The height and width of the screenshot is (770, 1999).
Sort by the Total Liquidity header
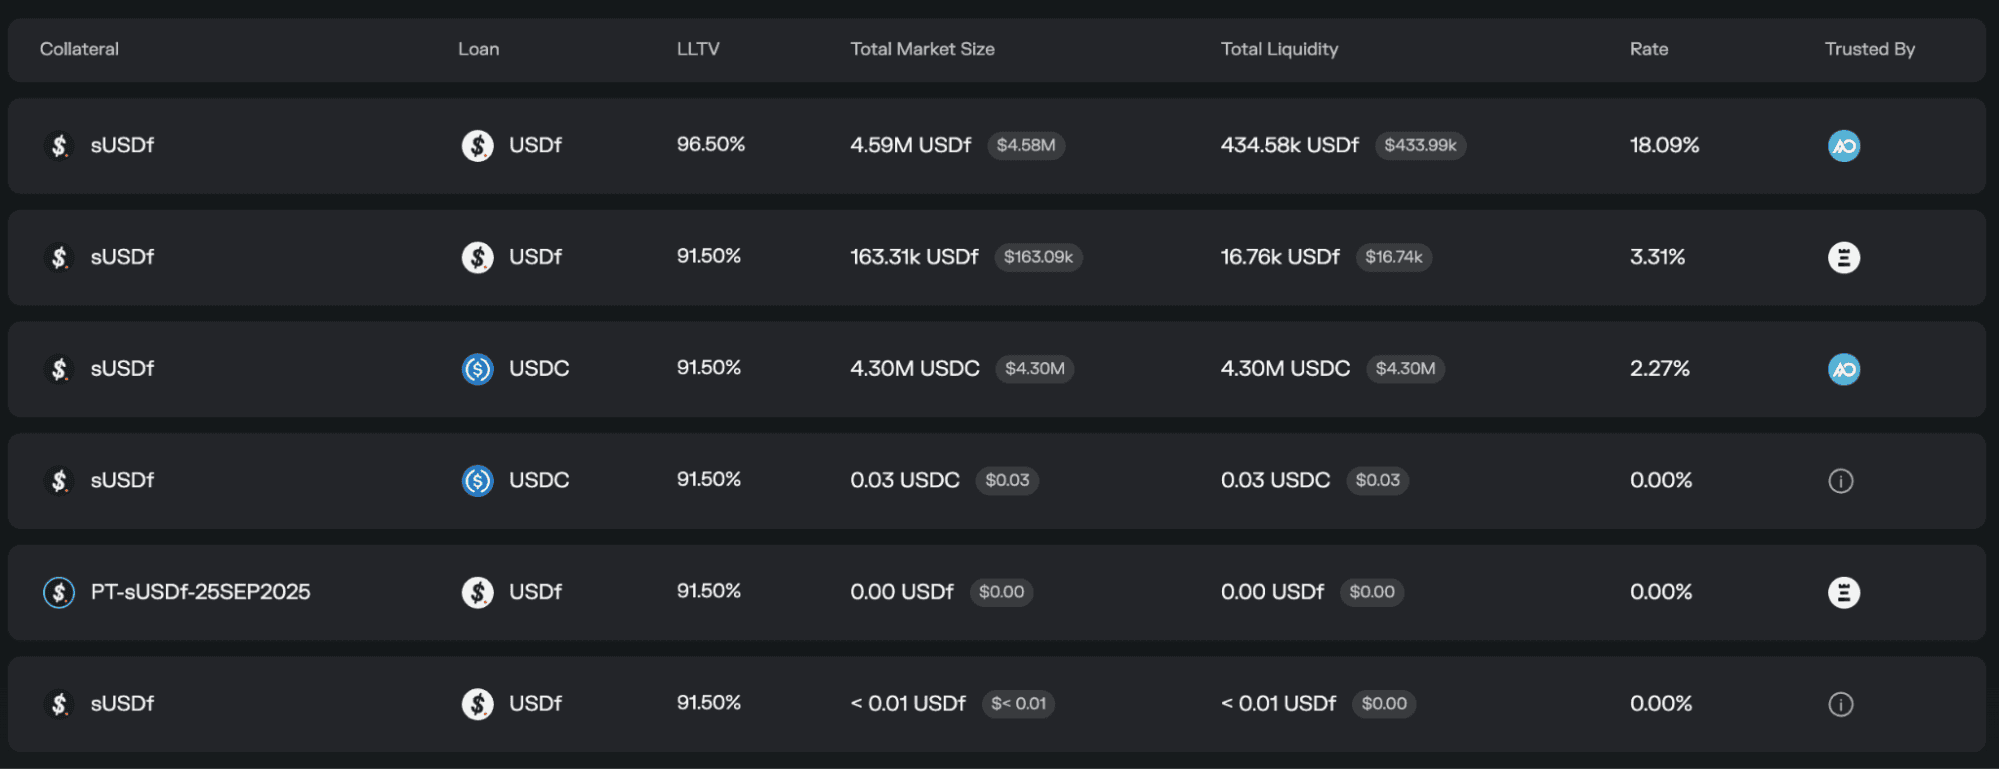pos(1279,49)
